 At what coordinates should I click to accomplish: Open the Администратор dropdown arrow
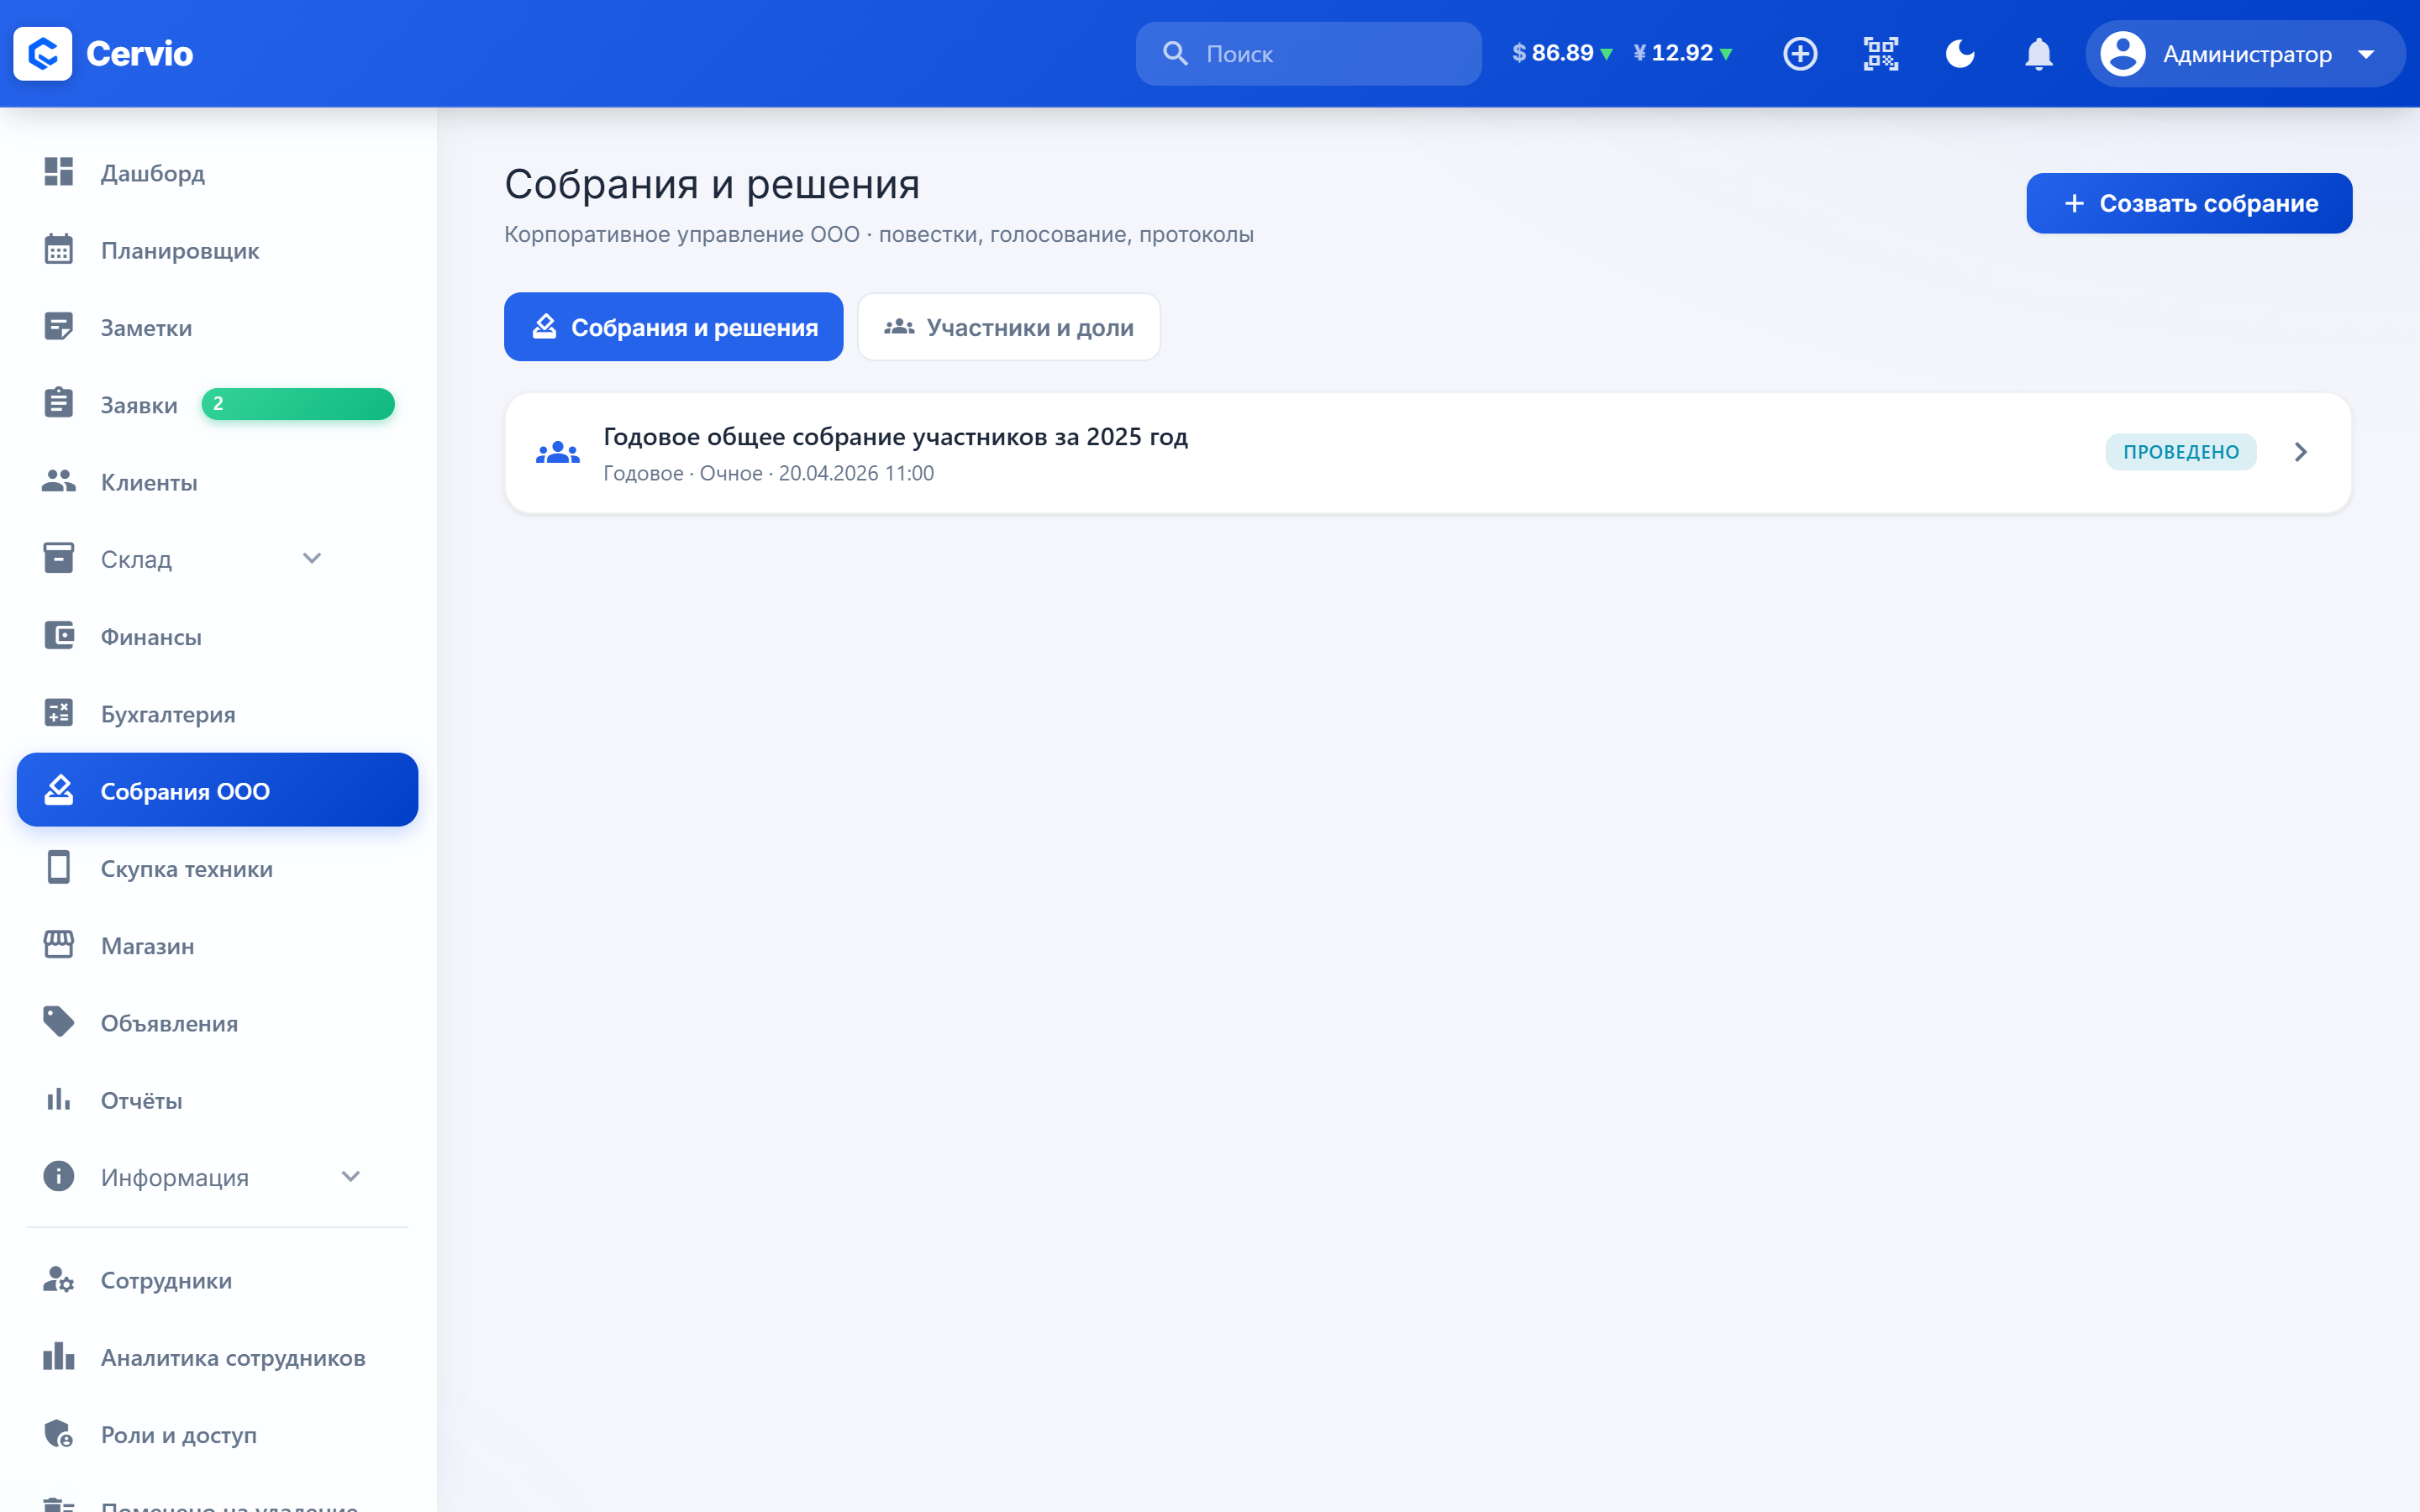pyautogui.click(x=2366, y=54)
